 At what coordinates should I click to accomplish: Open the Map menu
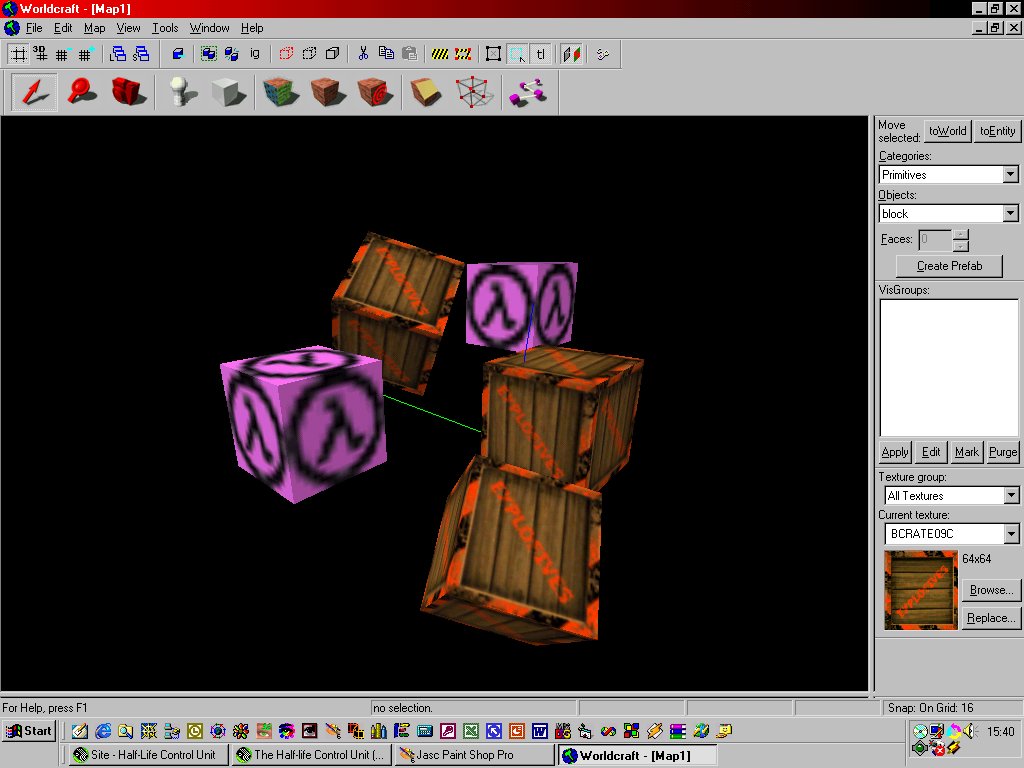[x=95, y=28]
